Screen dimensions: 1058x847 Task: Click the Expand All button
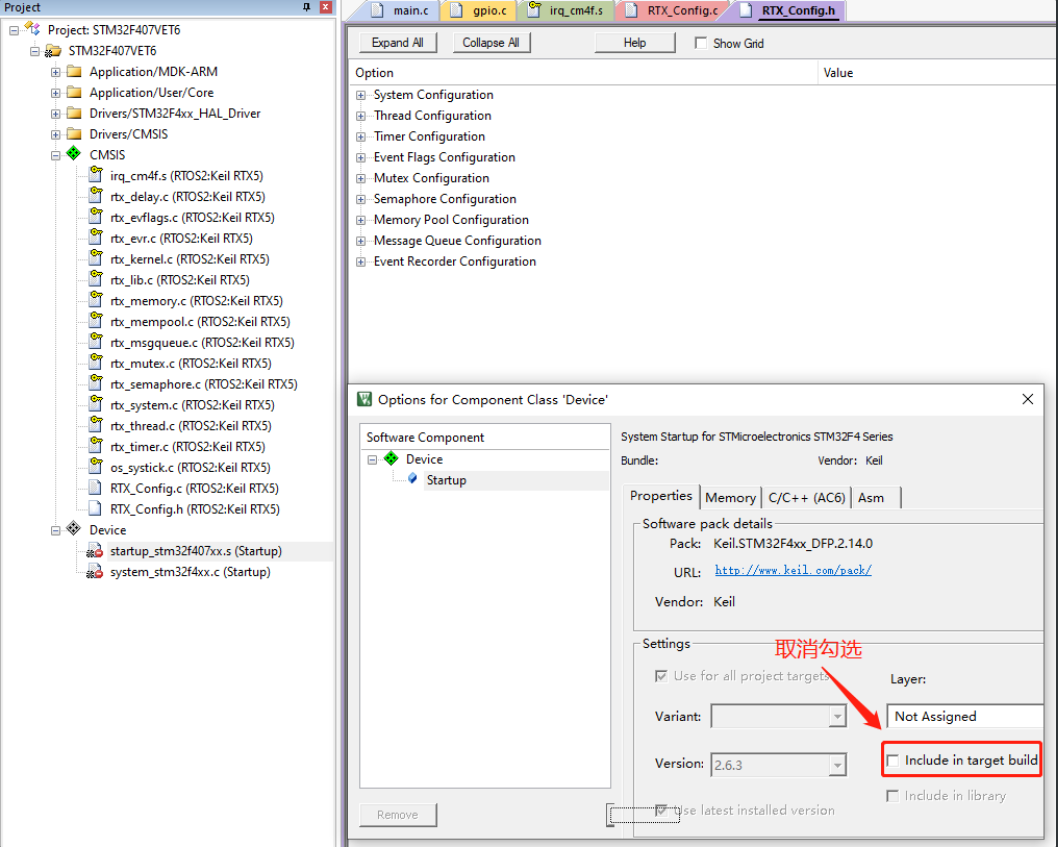397,42
